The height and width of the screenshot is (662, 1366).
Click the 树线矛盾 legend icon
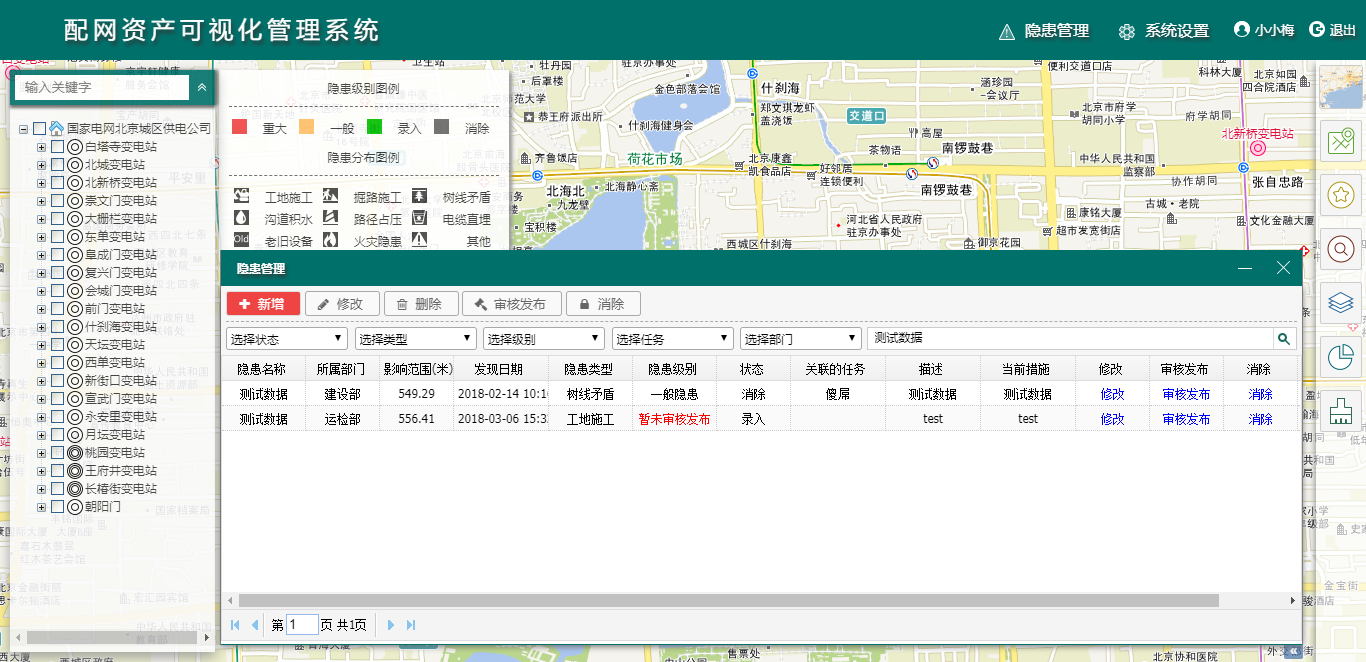[x=420, y=195]
